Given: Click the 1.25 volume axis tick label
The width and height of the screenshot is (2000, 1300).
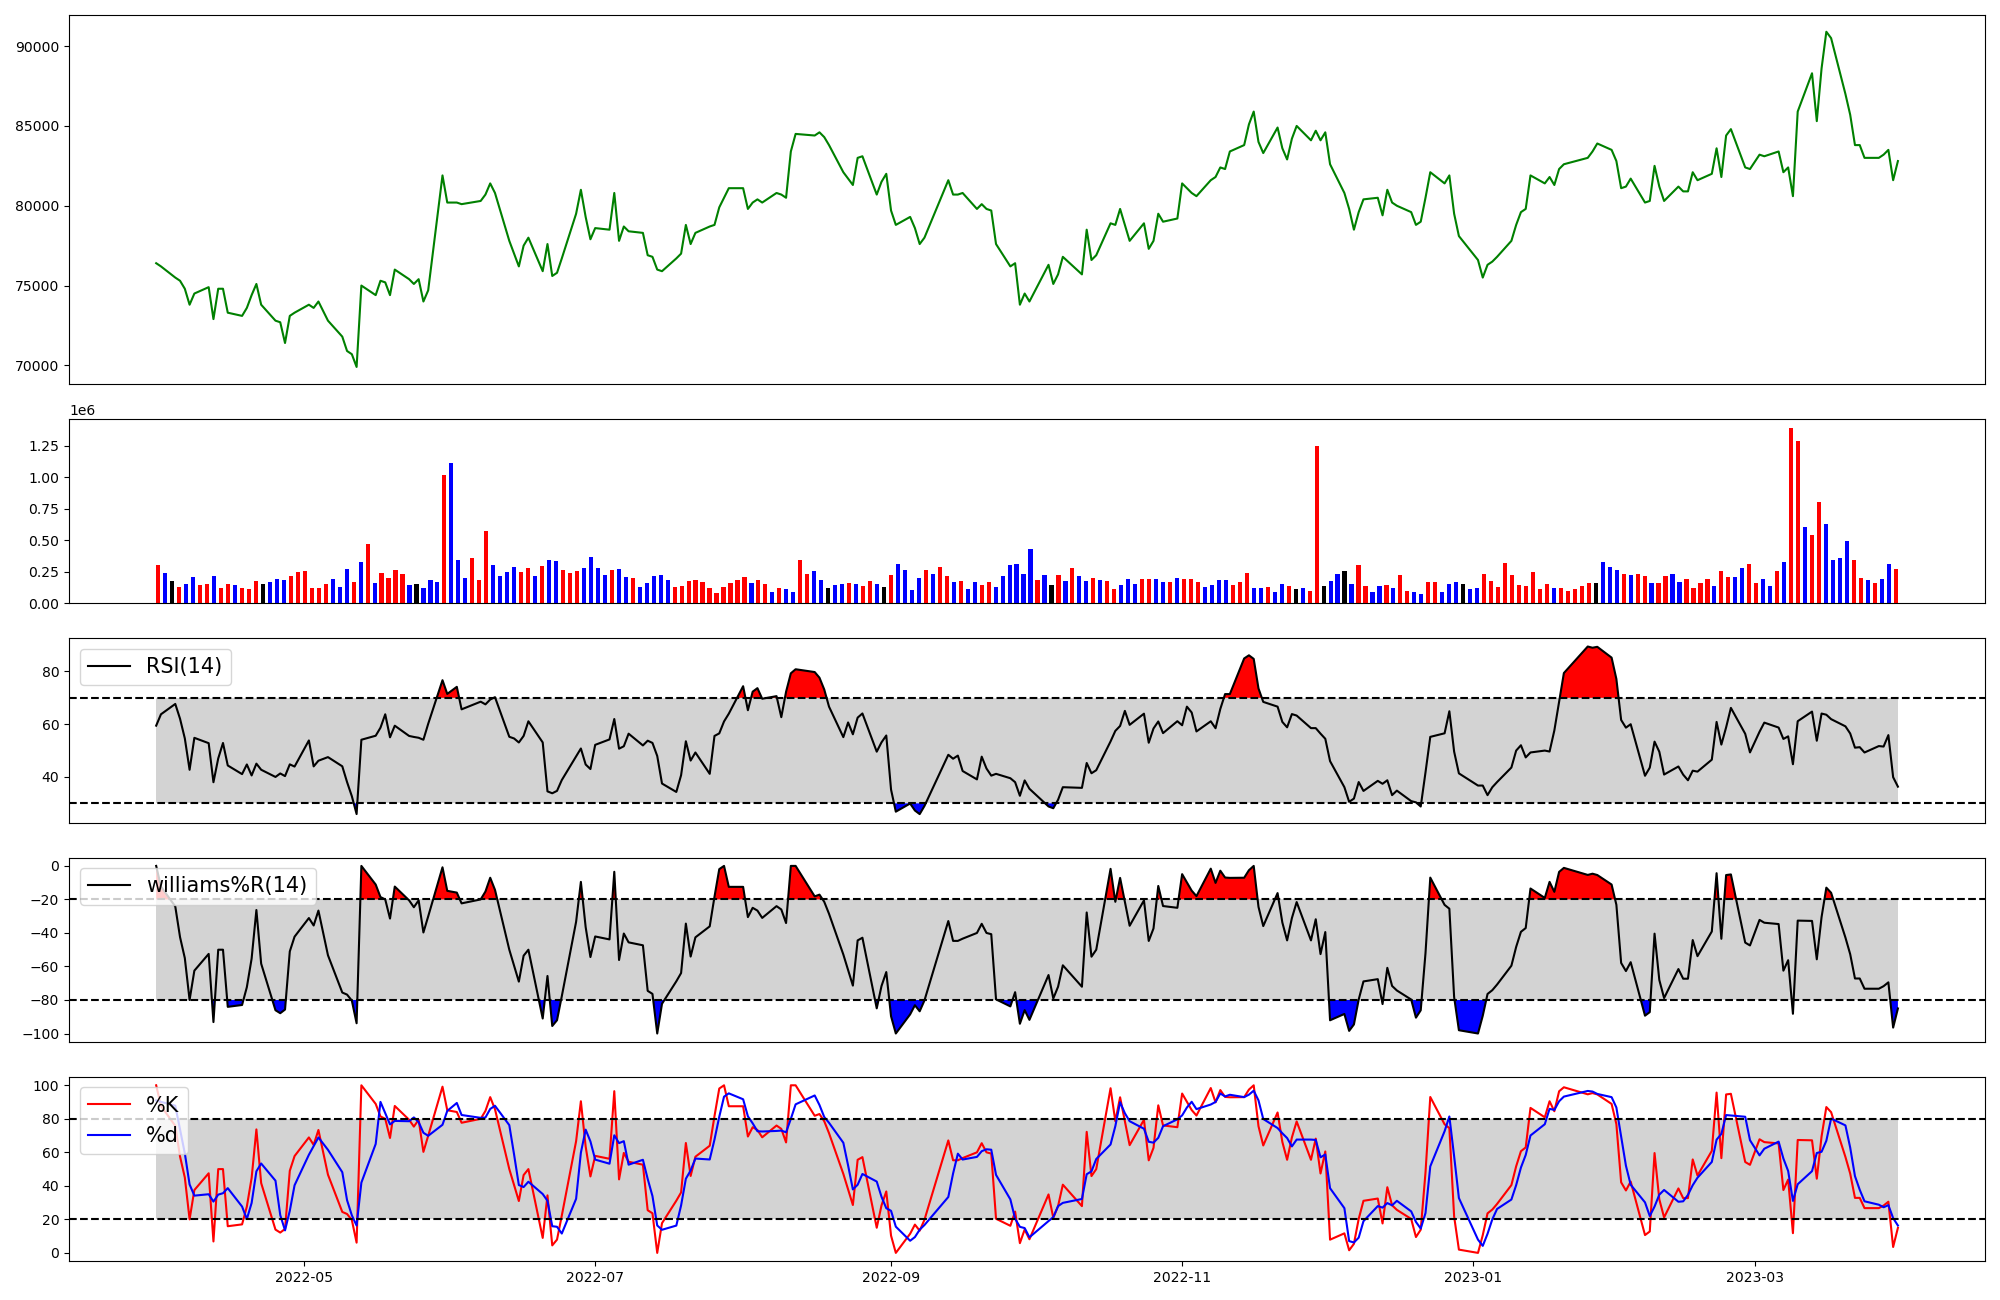Looking at the screenshot, I should point(43,446).
